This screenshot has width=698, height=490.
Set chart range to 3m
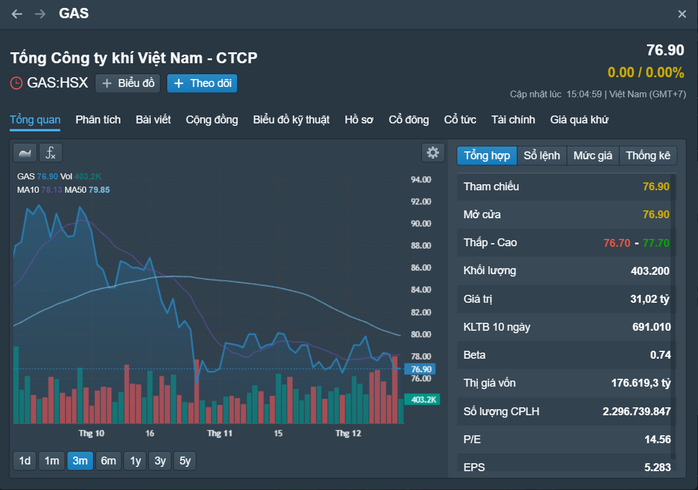(80, 461)
